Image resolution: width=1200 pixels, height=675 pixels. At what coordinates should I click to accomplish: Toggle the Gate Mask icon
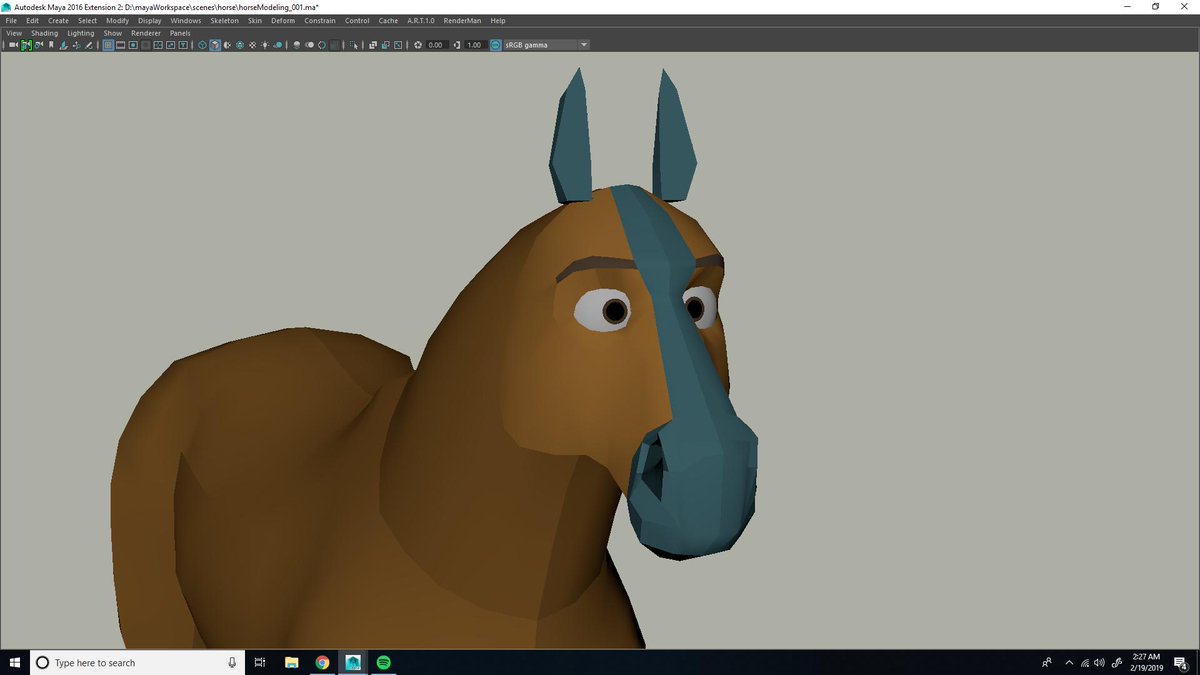tap(145, 45)
